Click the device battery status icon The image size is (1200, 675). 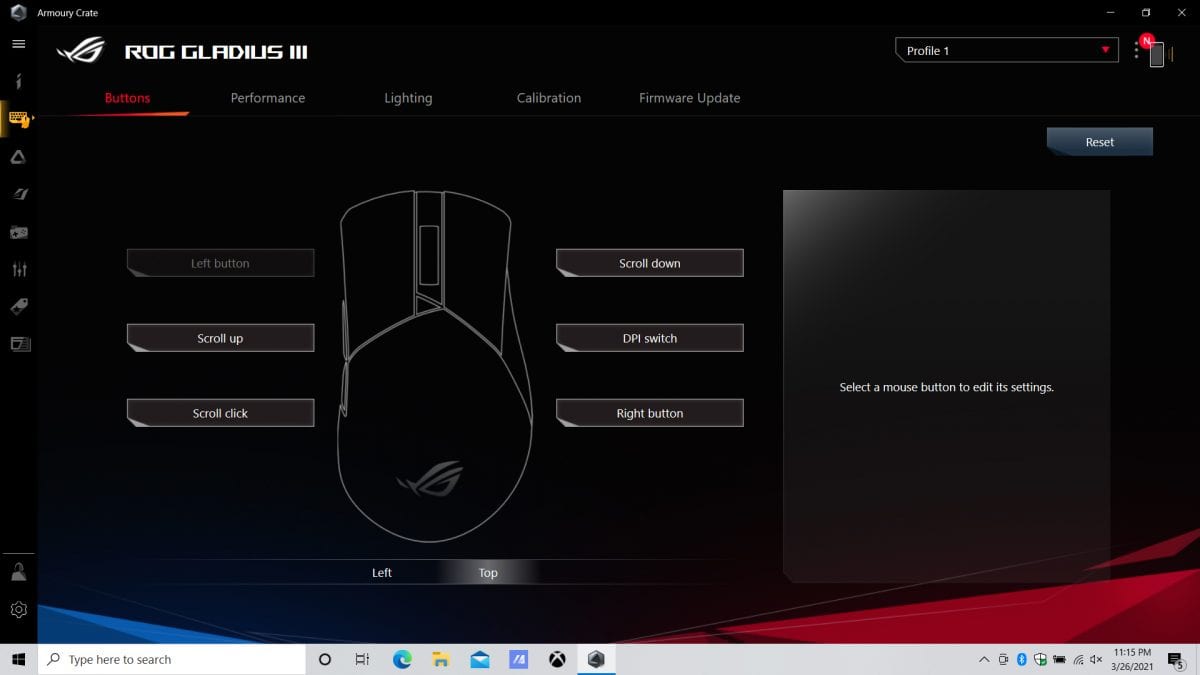(x=1157, y=55)
